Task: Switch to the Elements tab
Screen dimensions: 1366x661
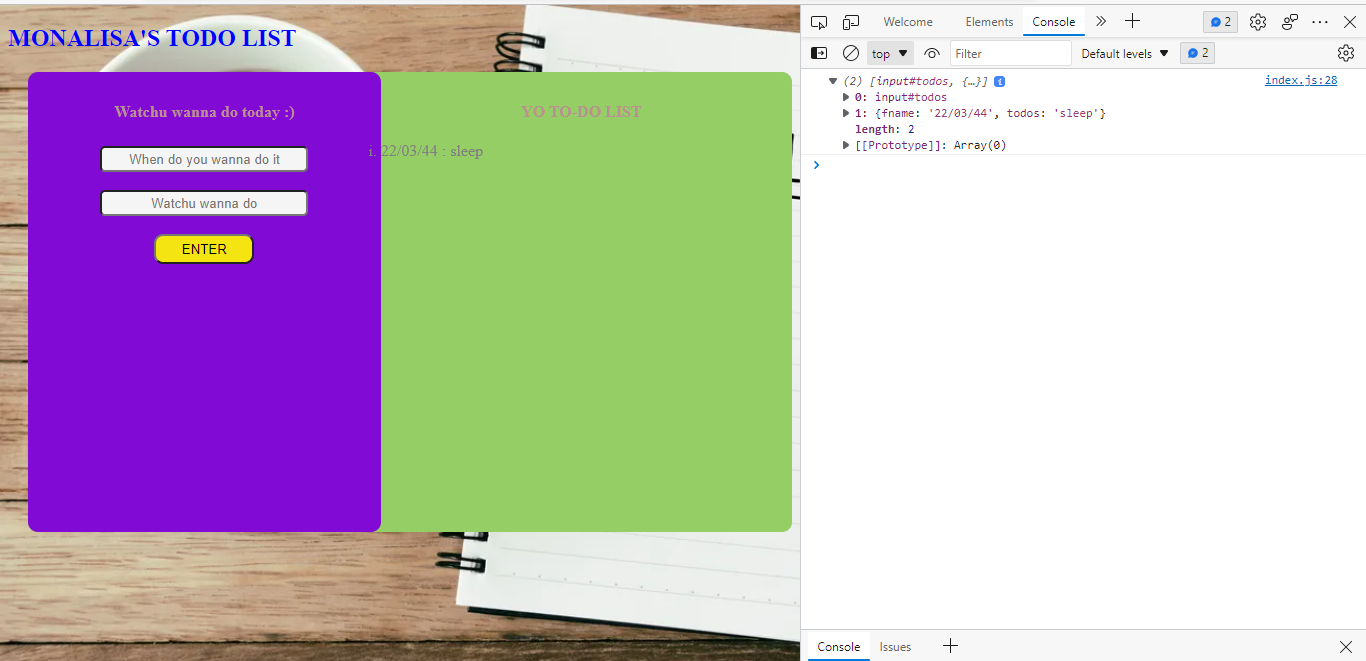Action: [x=989, y=22]
